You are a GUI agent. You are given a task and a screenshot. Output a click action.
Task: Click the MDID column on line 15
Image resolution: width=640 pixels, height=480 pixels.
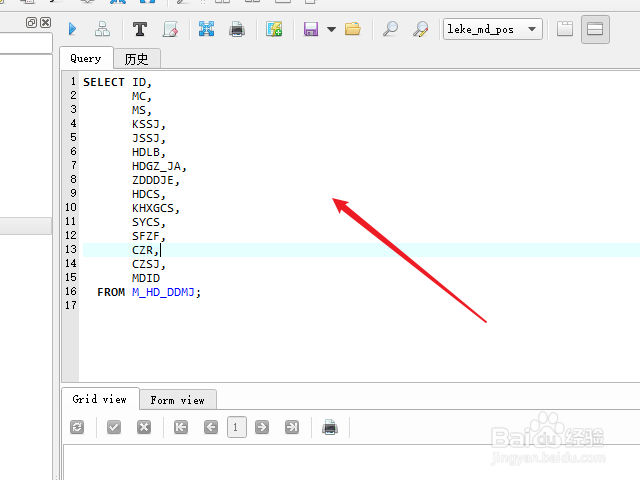click(x=146, y=278)
